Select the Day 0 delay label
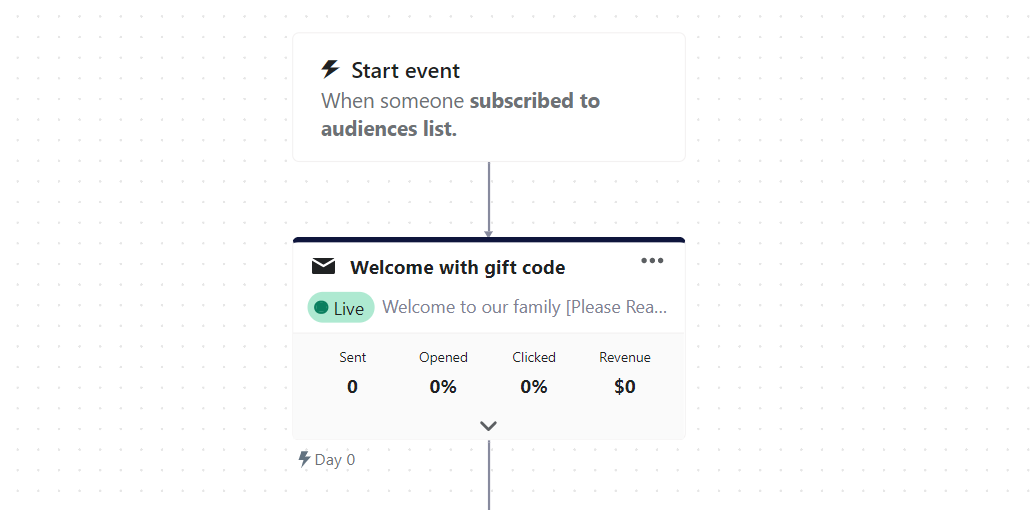 (x=335, y=460)
